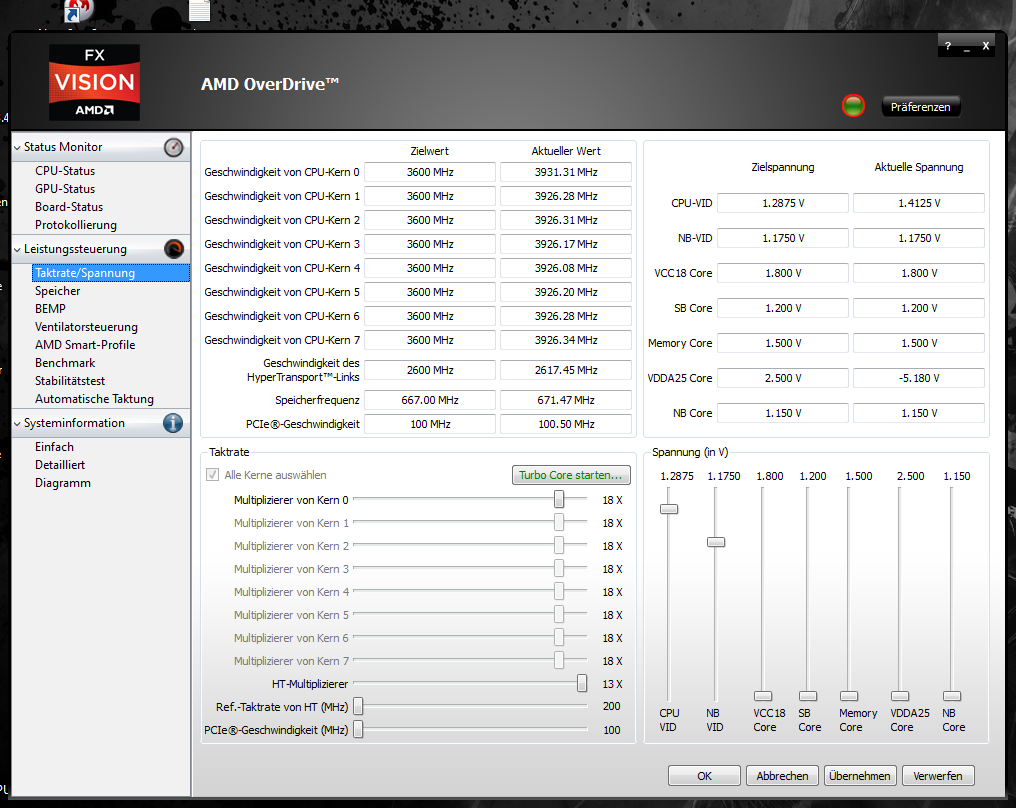Click CPU-Kern 0 current value 3931.31 MHz

[x=566, y=172]
